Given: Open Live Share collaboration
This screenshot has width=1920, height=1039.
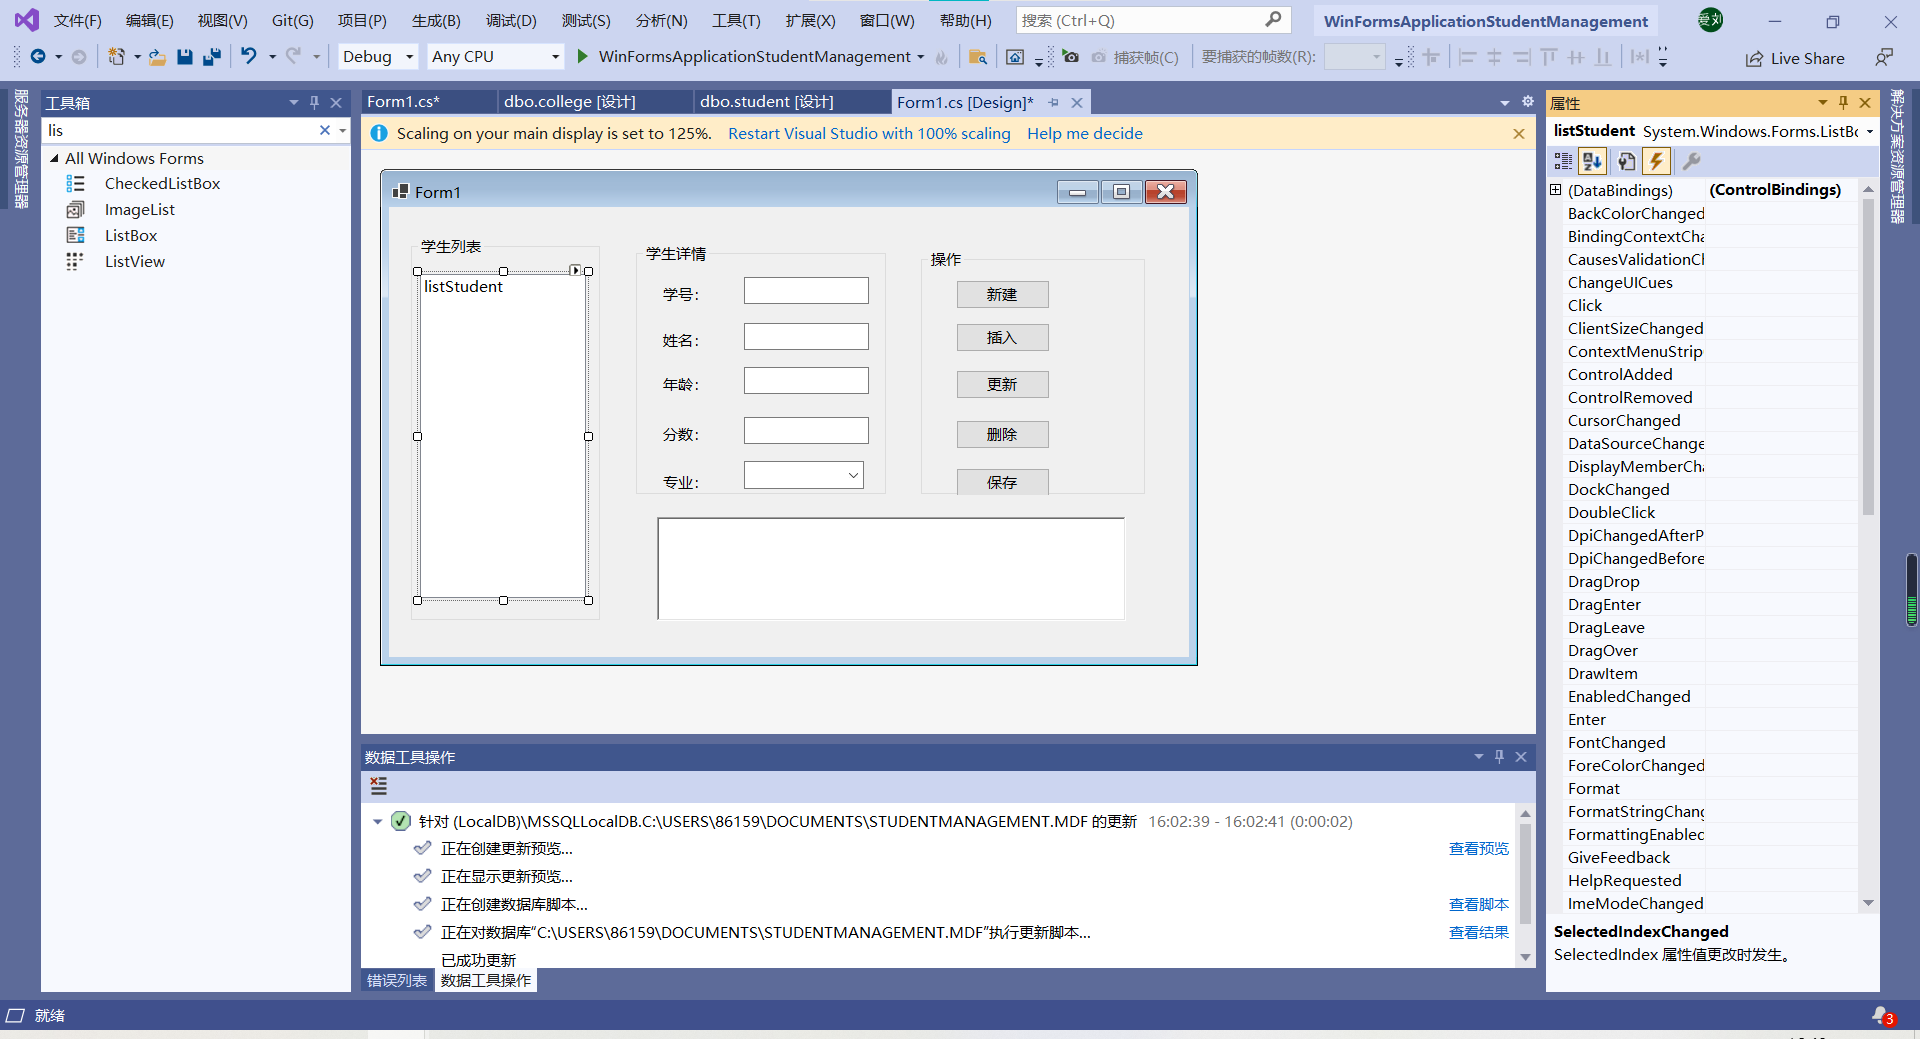Looking at the screenshot, I should pos(1795,58).
